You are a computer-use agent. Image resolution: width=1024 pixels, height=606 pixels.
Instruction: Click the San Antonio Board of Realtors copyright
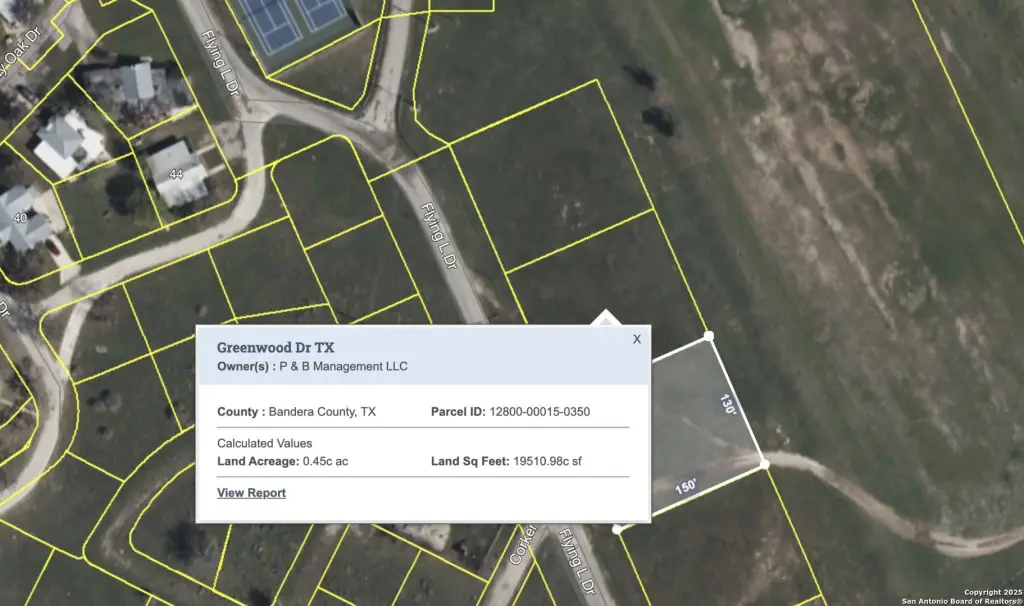[x=961, y=597]
